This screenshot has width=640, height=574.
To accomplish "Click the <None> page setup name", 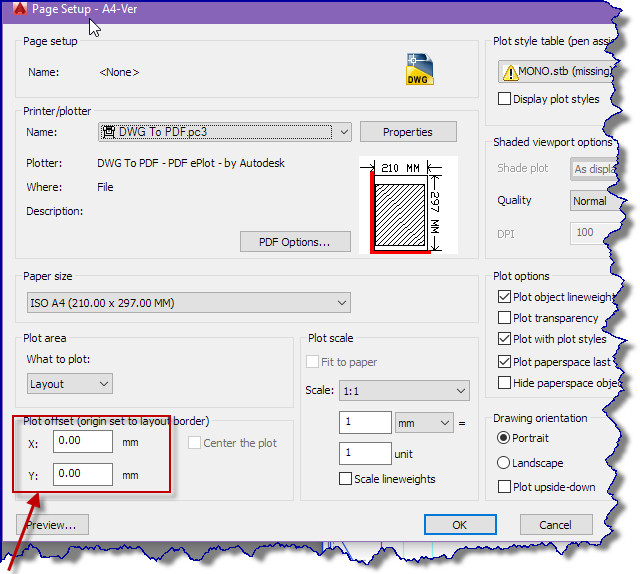I will tap(119, 72).
